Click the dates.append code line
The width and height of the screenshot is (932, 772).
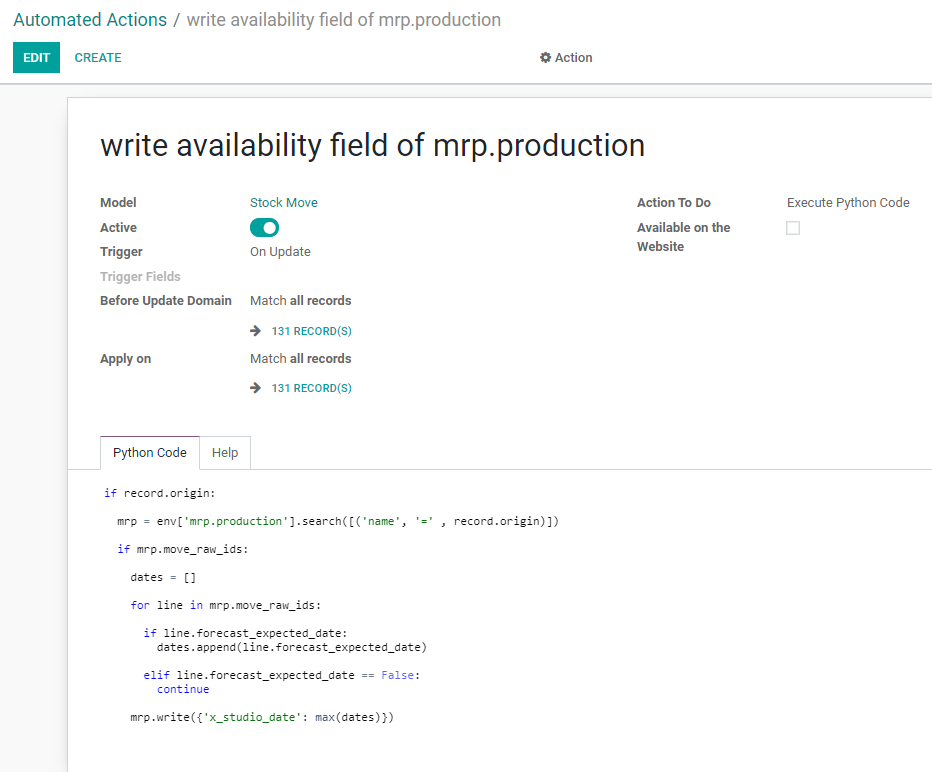291,647
